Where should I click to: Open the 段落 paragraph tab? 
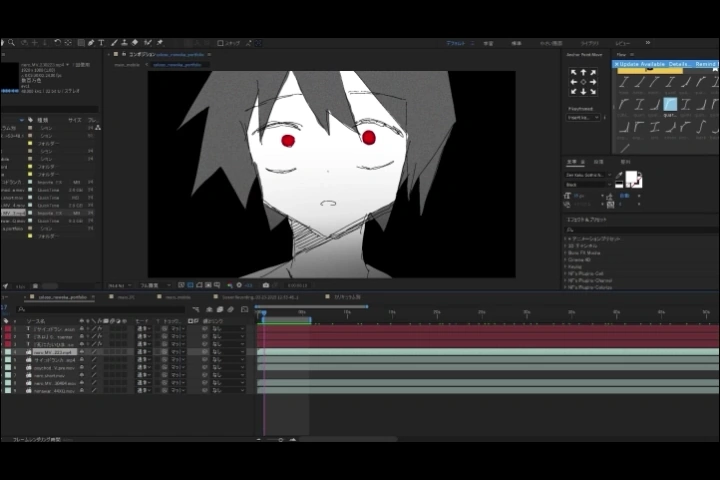pos(598,162)
